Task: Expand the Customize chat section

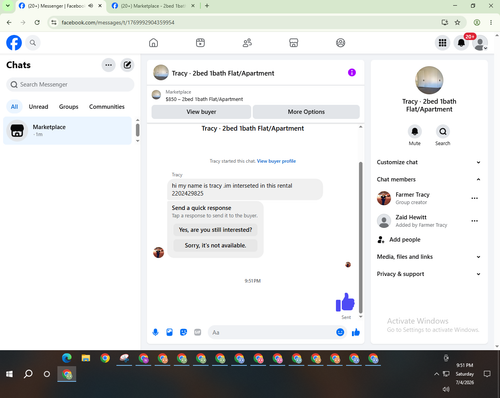Action: click(429, 162)
